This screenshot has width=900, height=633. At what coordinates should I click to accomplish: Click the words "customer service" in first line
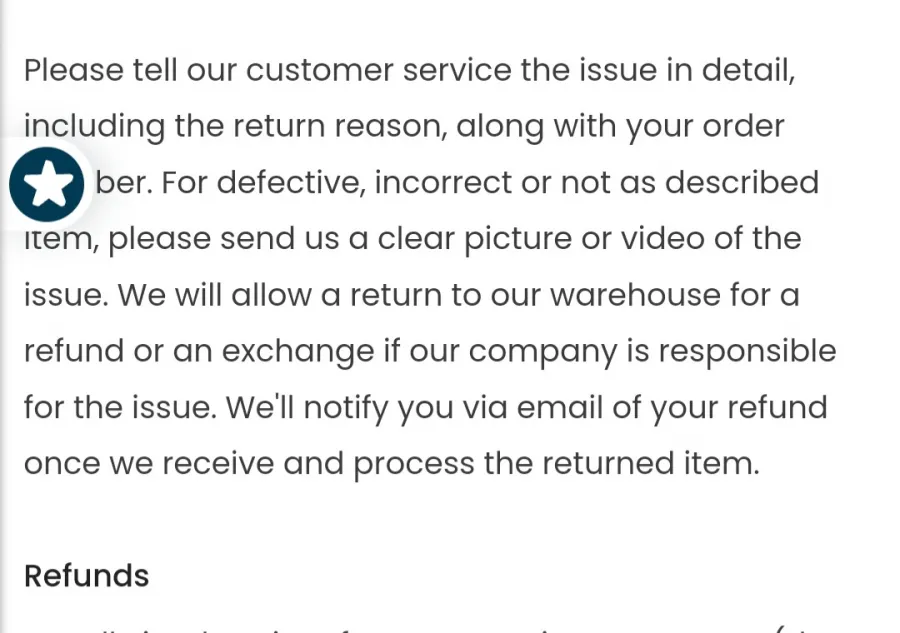tap(379, 71)
